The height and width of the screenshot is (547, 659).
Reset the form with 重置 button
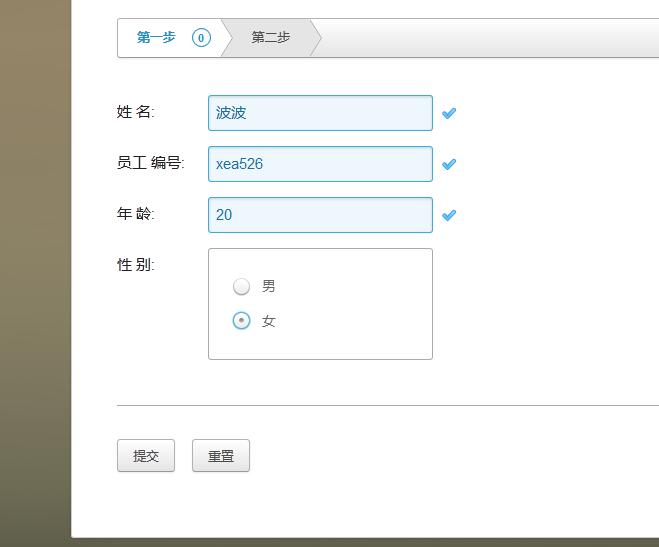[221, 456]
